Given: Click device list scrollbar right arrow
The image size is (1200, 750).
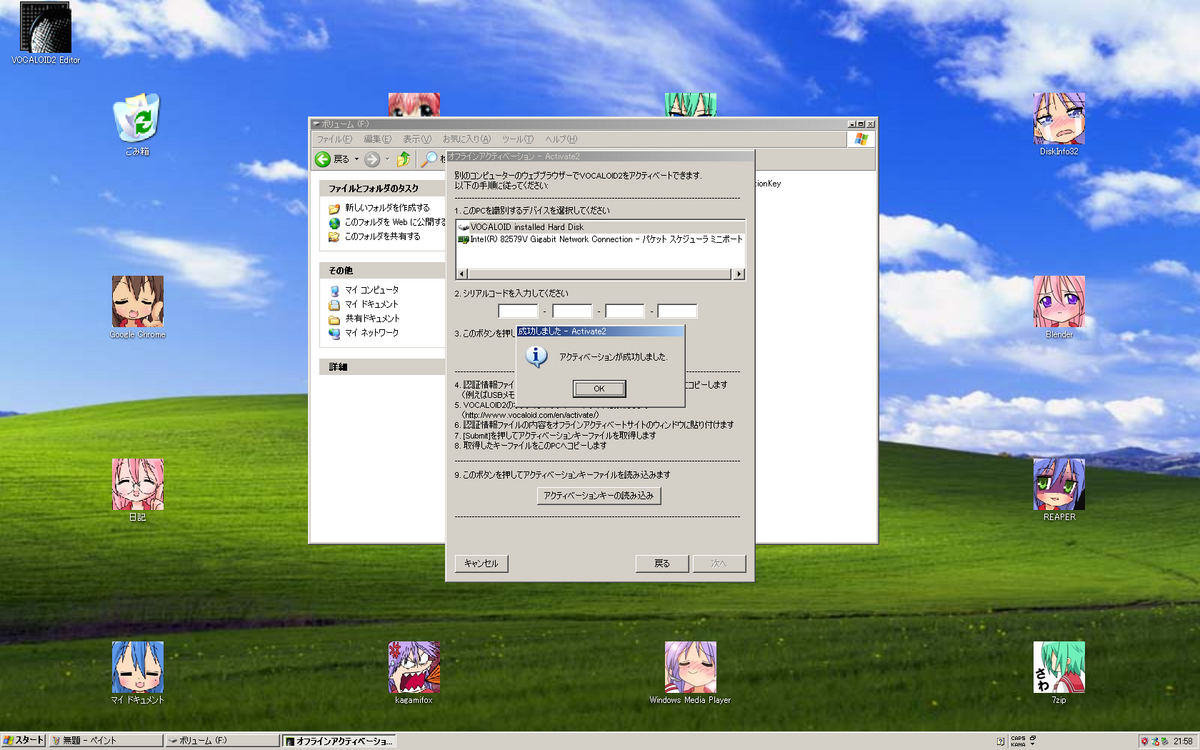Looking at the screenshot, I should pos(739,273).
